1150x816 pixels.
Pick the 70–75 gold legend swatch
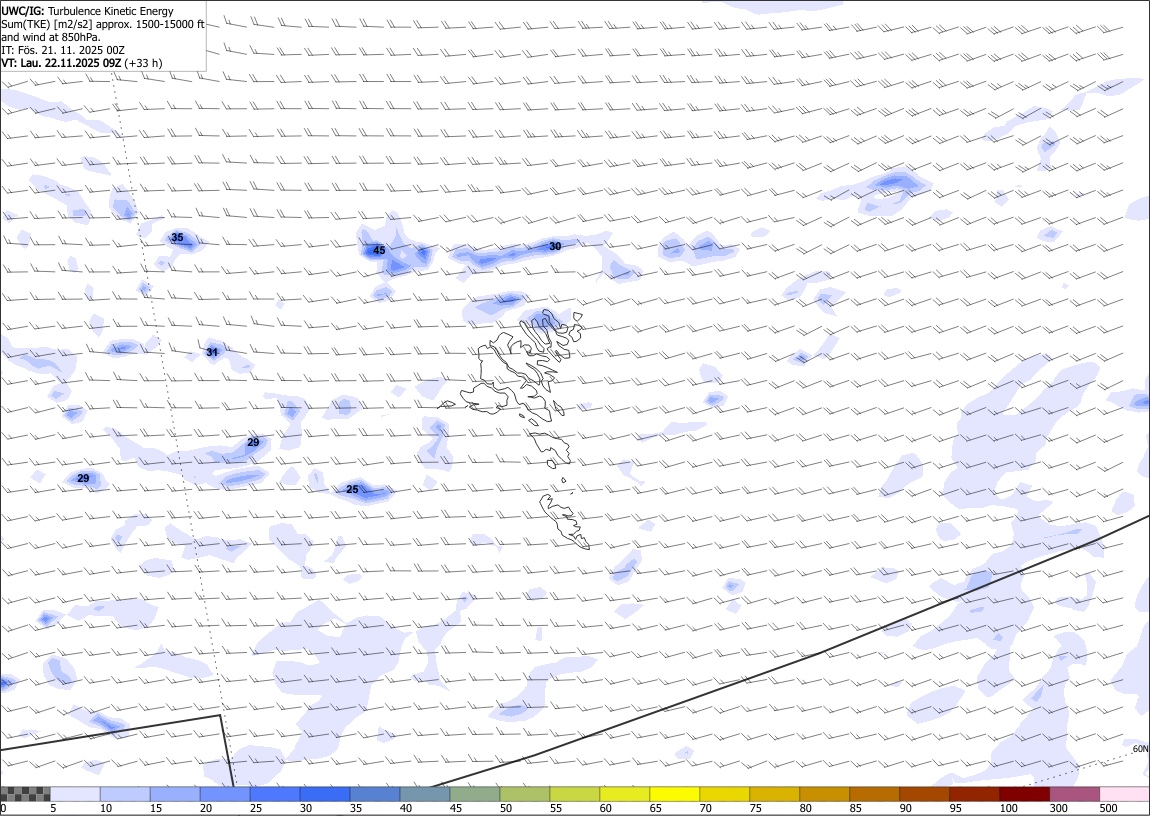point(724,794)
